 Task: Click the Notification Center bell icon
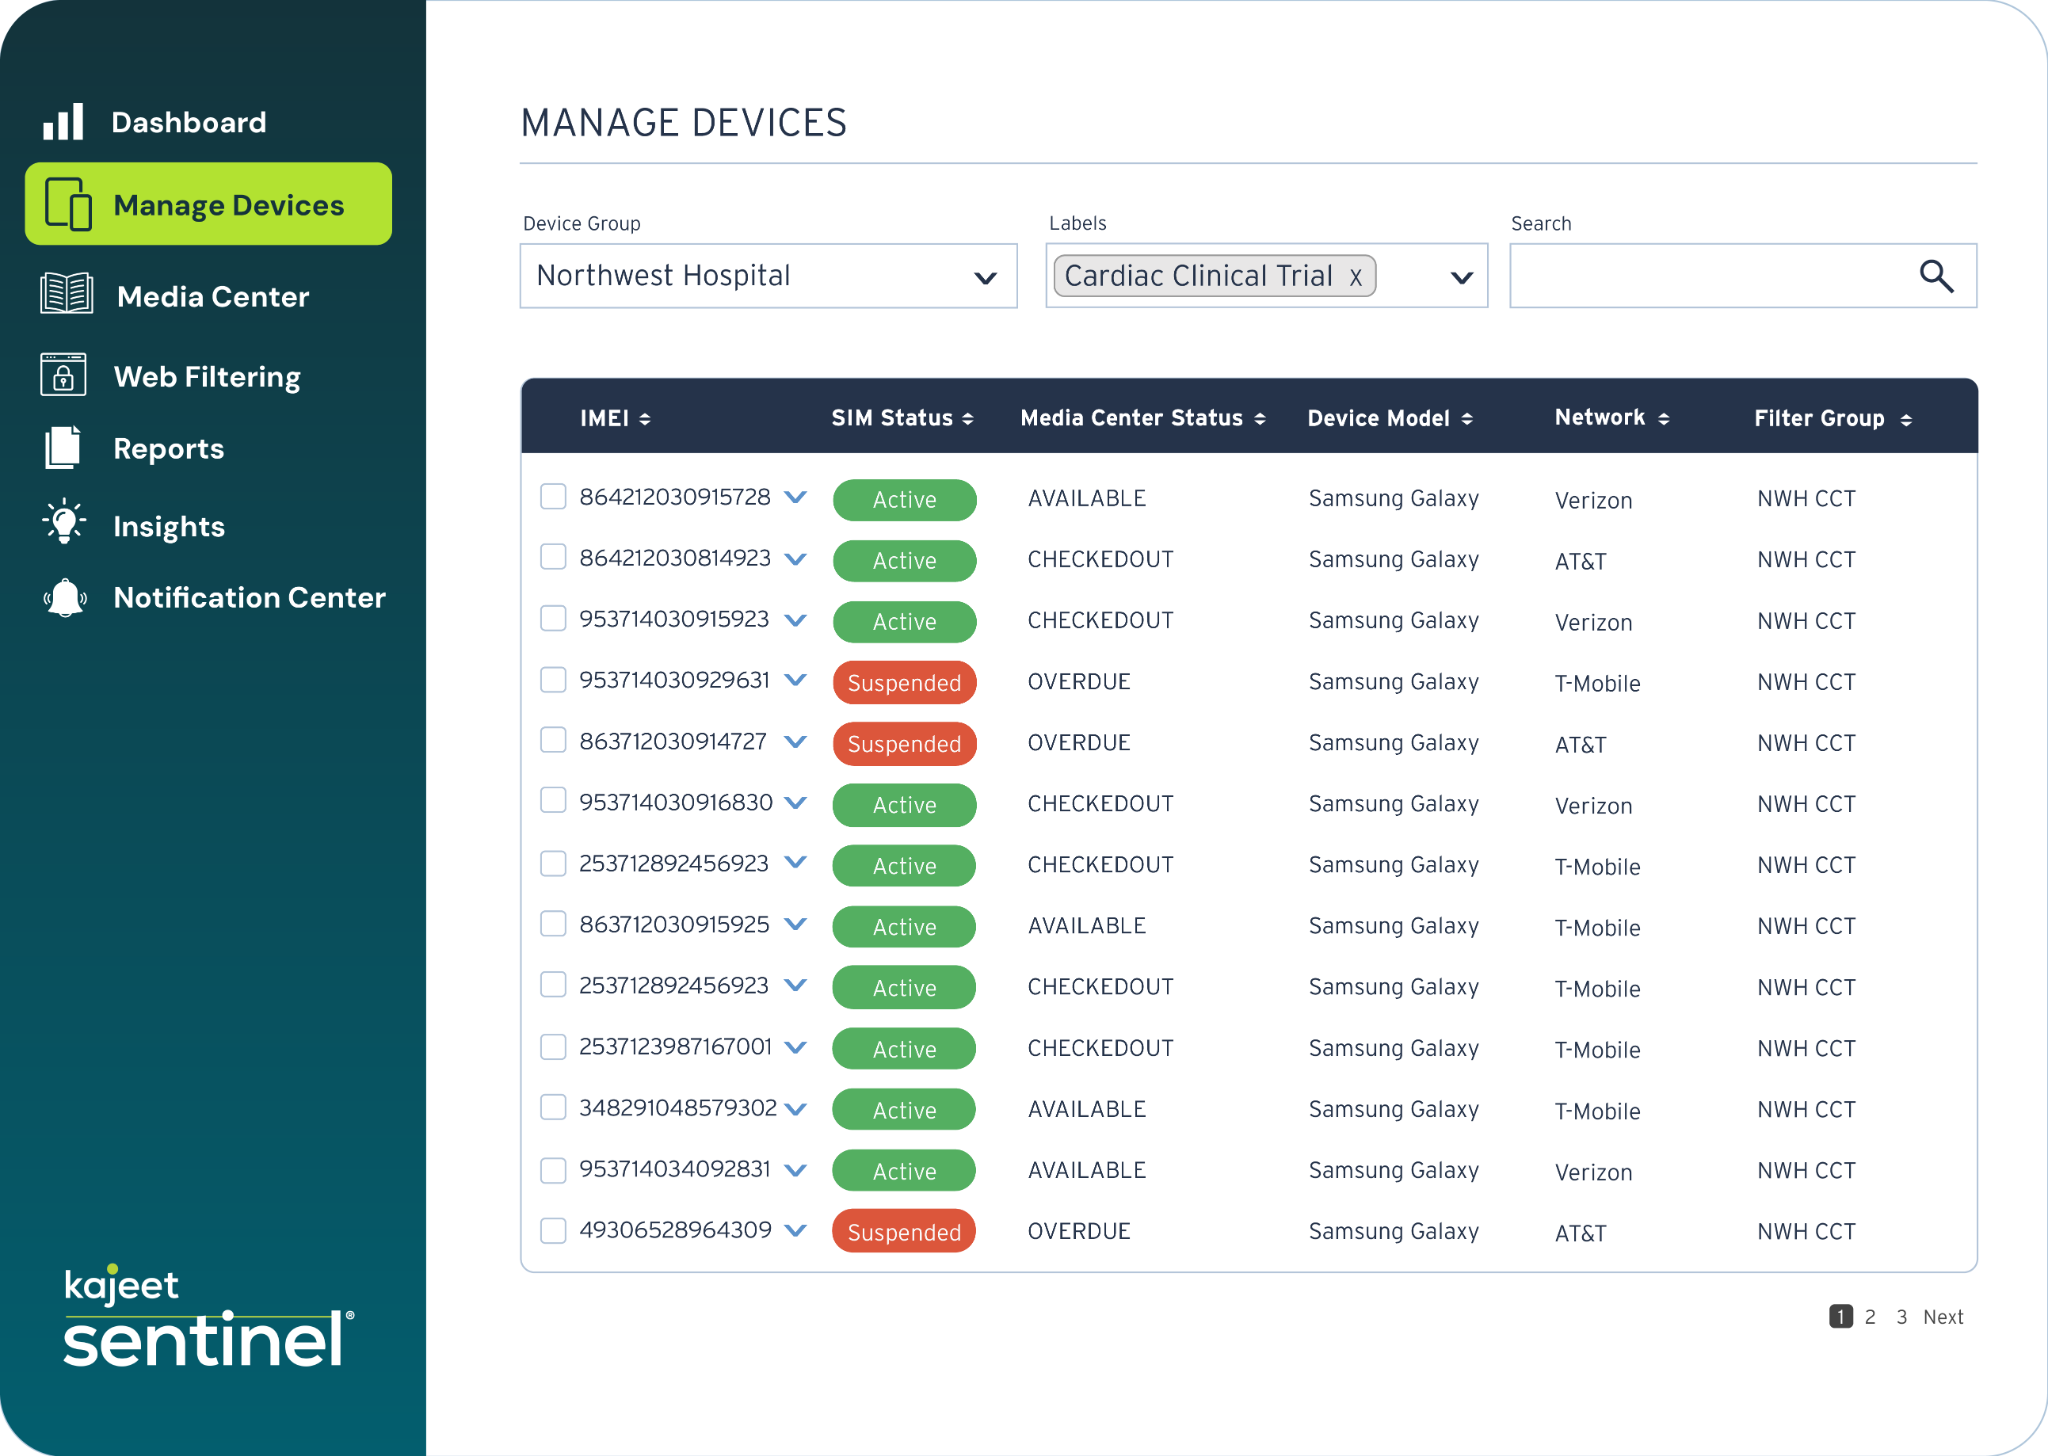coord(65,598)
